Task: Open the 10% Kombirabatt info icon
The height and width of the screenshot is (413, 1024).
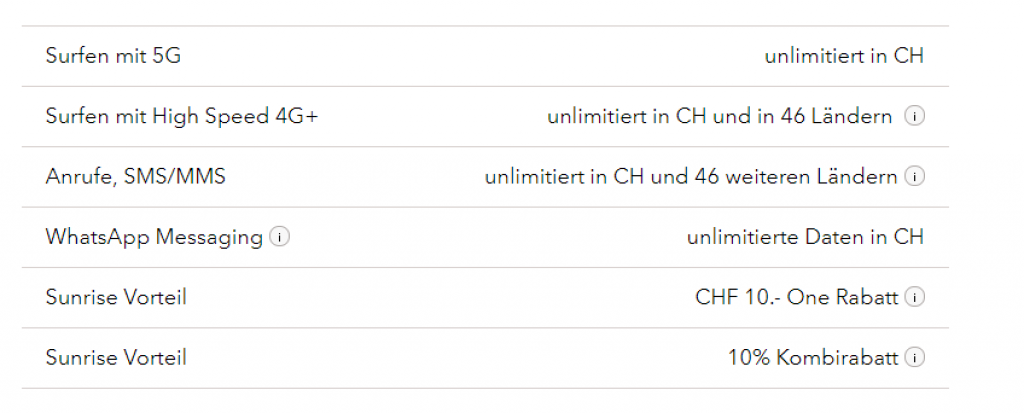Action: pos(914,357)
